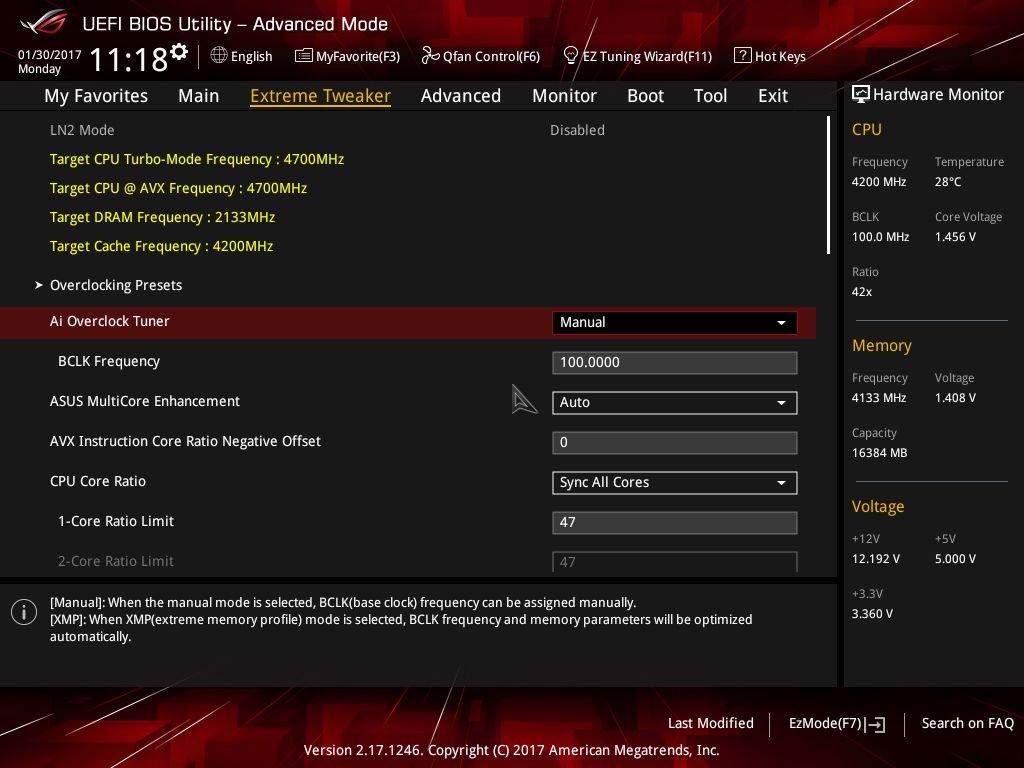Click CPU Core Voltage 1.456 V value
The height and width of the screenshot is (768, 1024).
click(955, 237)
